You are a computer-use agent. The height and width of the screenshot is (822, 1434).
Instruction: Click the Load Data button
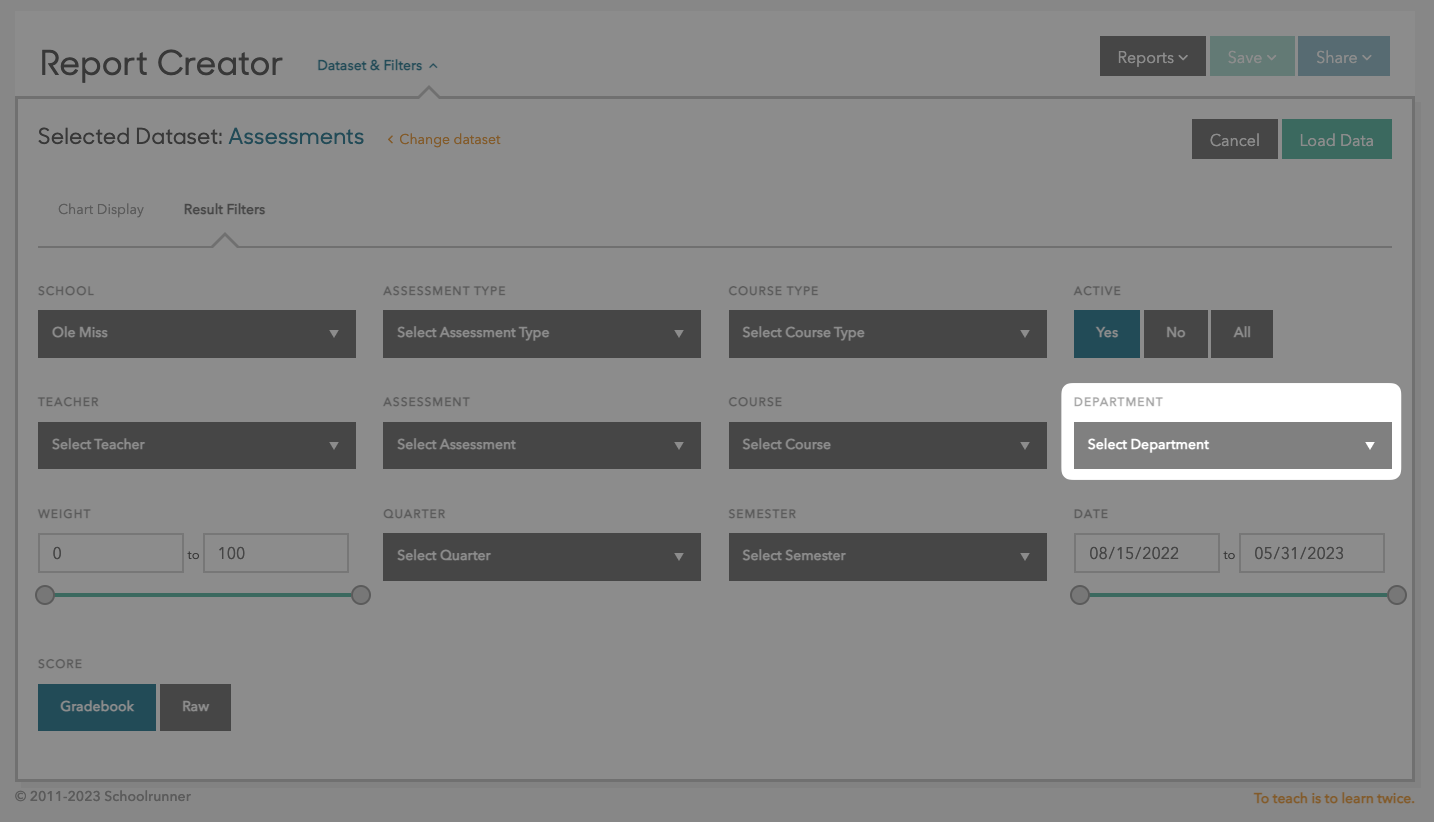point(1336,140)
